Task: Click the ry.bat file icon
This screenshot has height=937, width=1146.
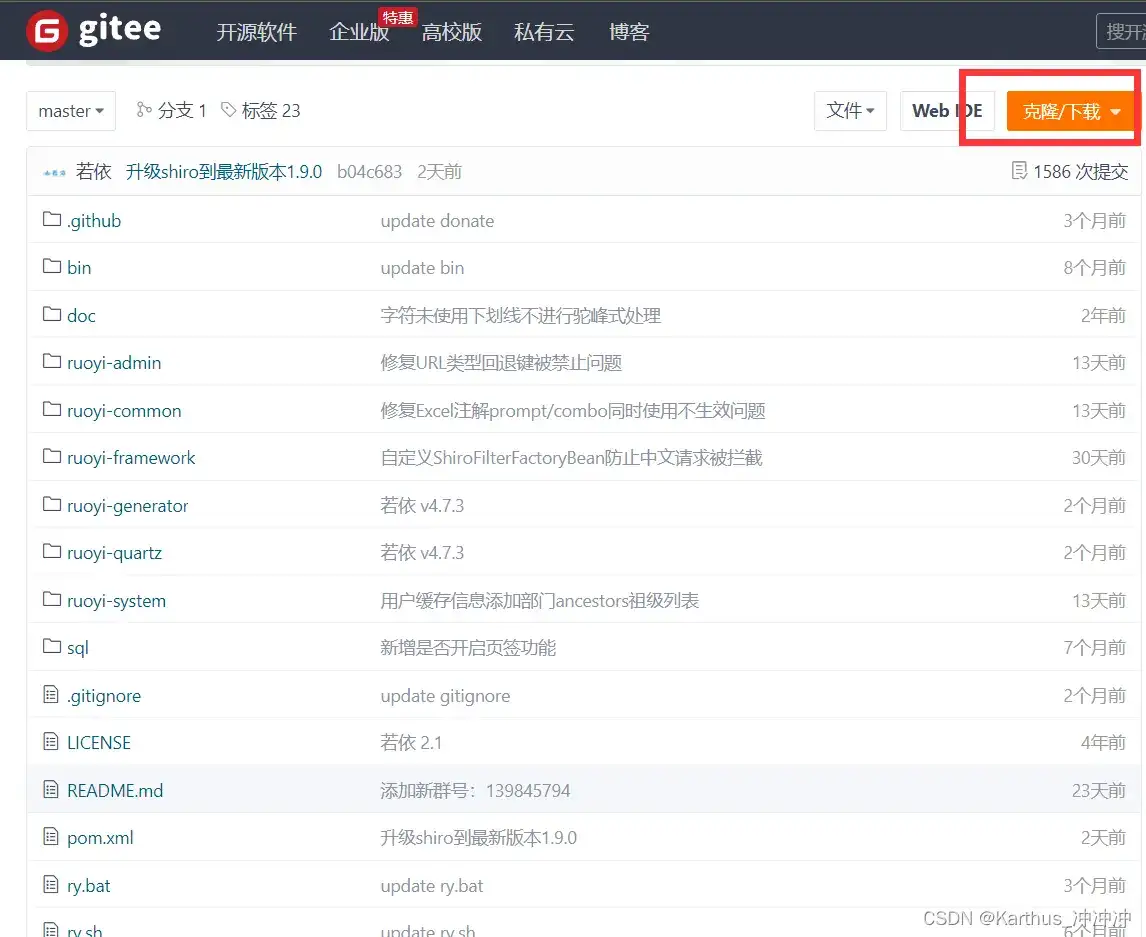Action: tap(50, 884)
